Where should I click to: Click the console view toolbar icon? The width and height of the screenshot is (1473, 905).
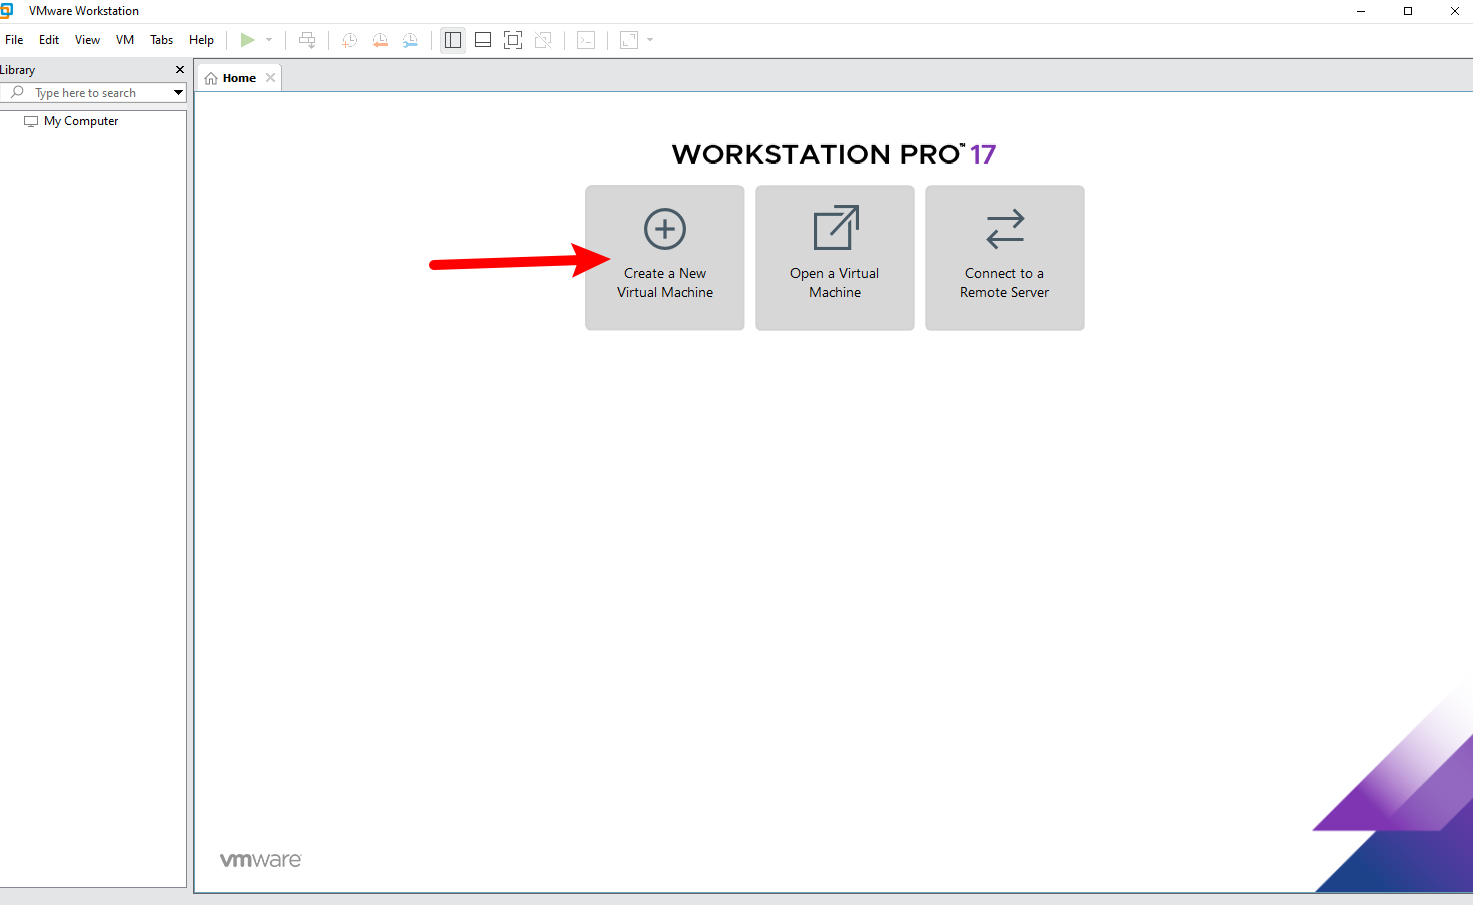tap(586, 40)
